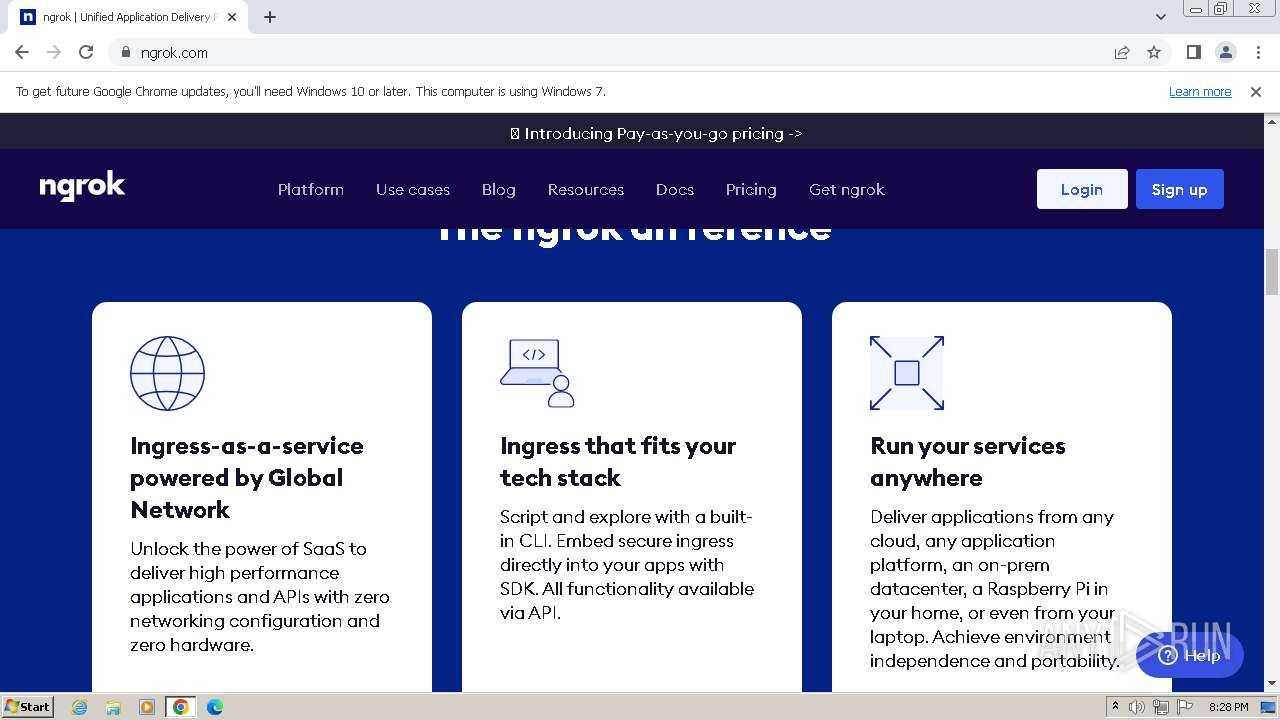Open Microsoft Edge from taskbar
The width and height of the screenshot is (1280, 720).
point(215,707)
